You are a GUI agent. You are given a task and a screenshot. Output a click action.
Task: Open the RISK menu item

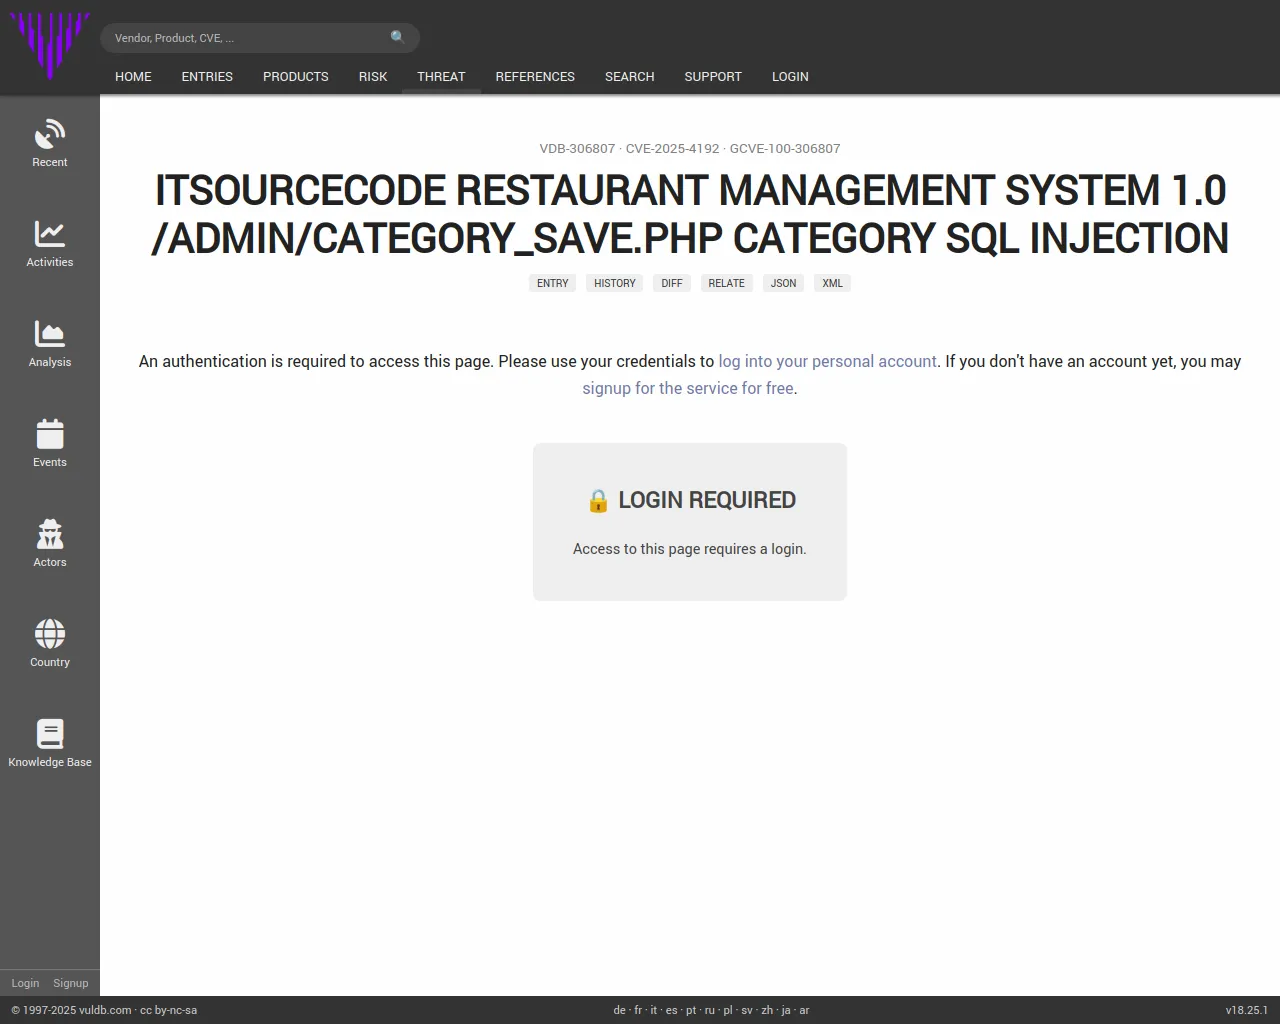point(373,77)
